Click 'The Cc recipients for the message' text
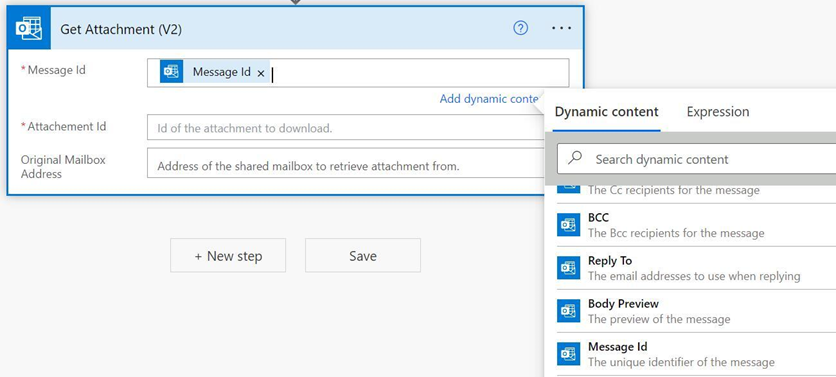Viewport: 836px width, 377px height. coord(674,190)
